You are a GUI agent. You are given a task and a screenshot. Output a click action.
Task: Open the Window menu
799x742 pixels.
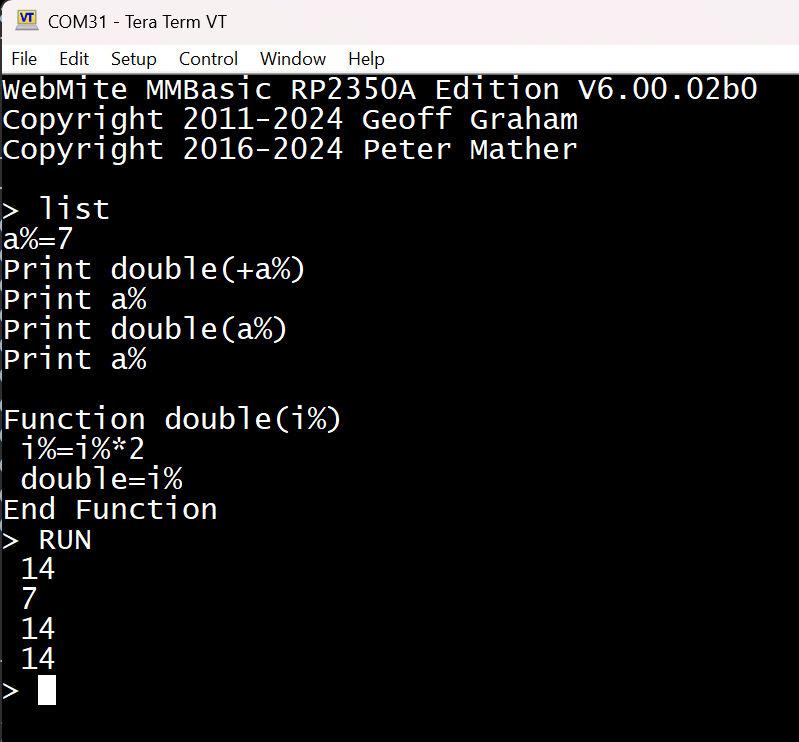tap(293, 59)
